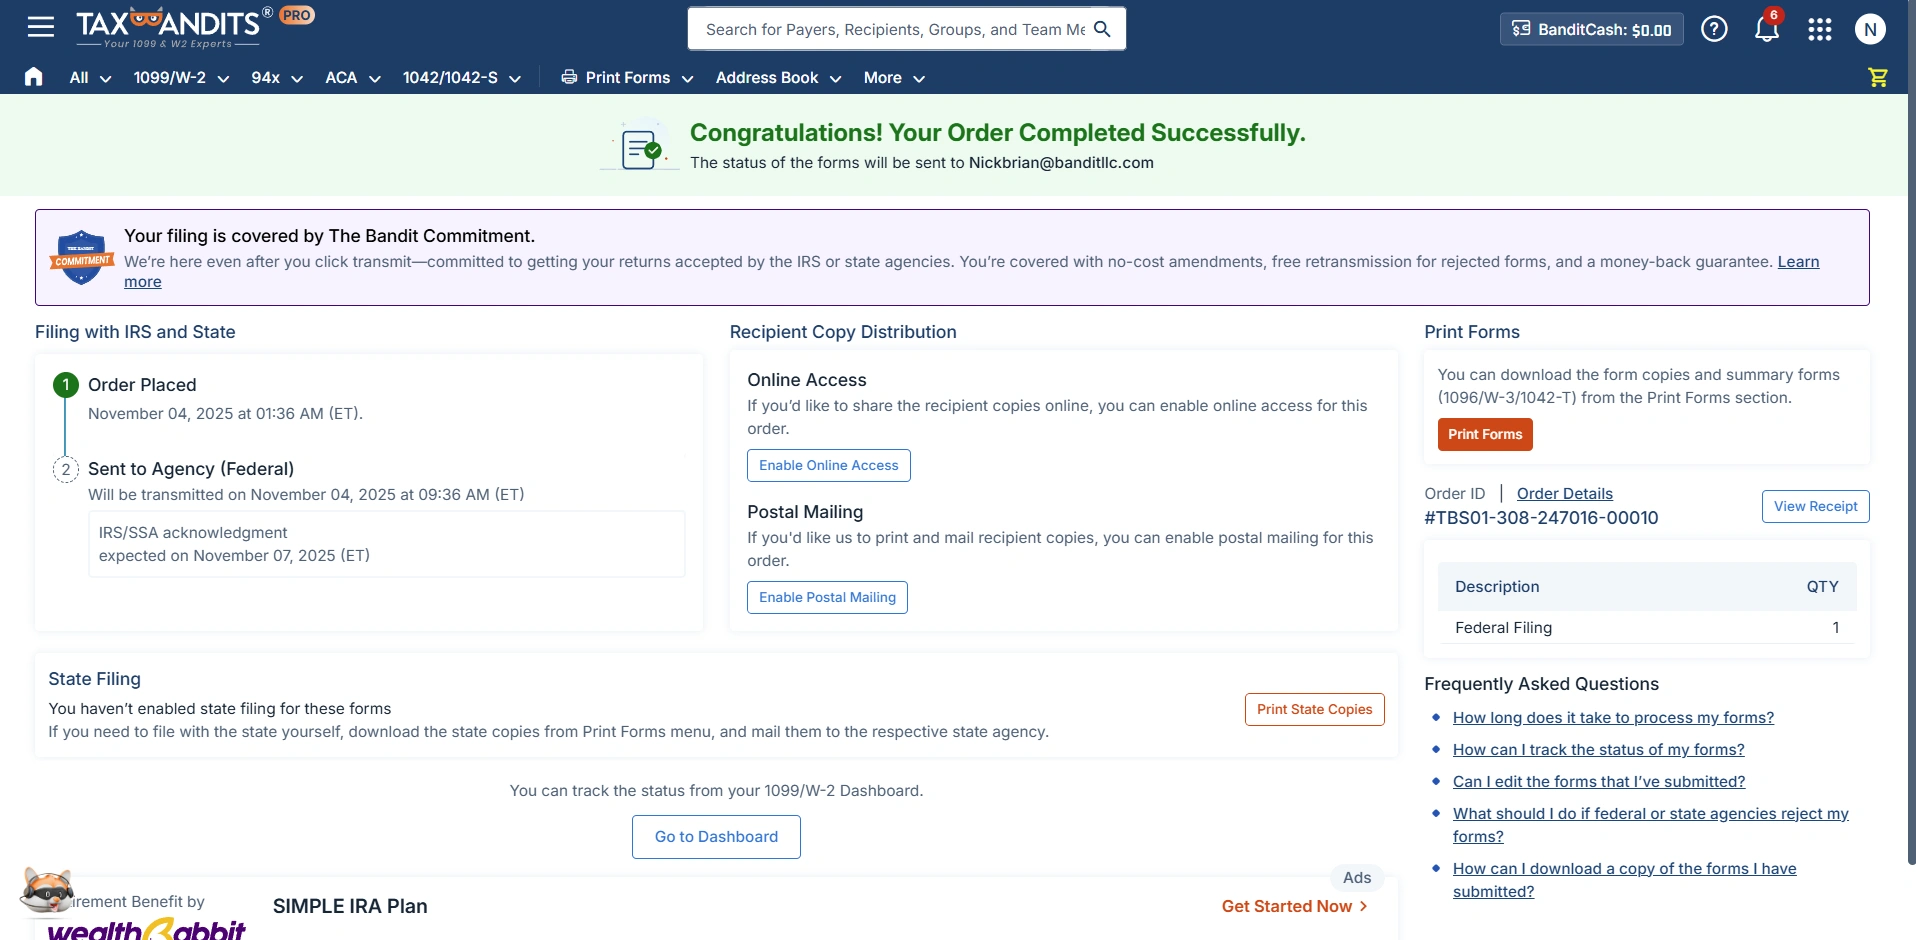
Task: Click the help question mark icon
Action: click(x=1714, y=29)
